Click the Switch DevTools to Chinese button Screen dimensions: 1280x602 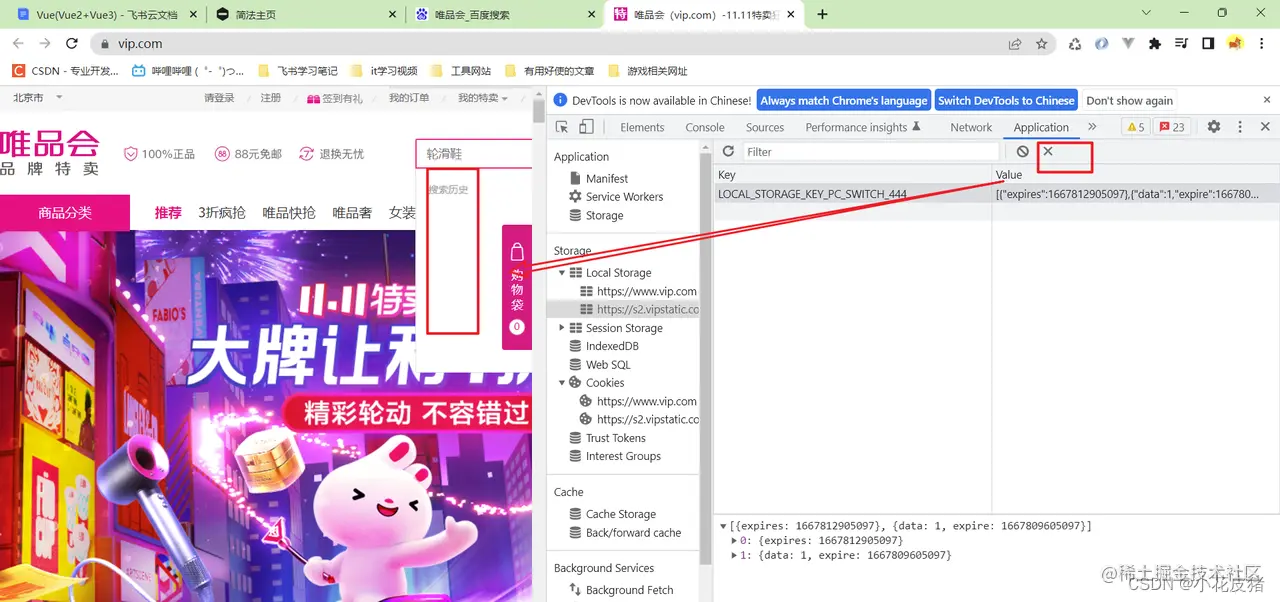[x=1006, y=100]
